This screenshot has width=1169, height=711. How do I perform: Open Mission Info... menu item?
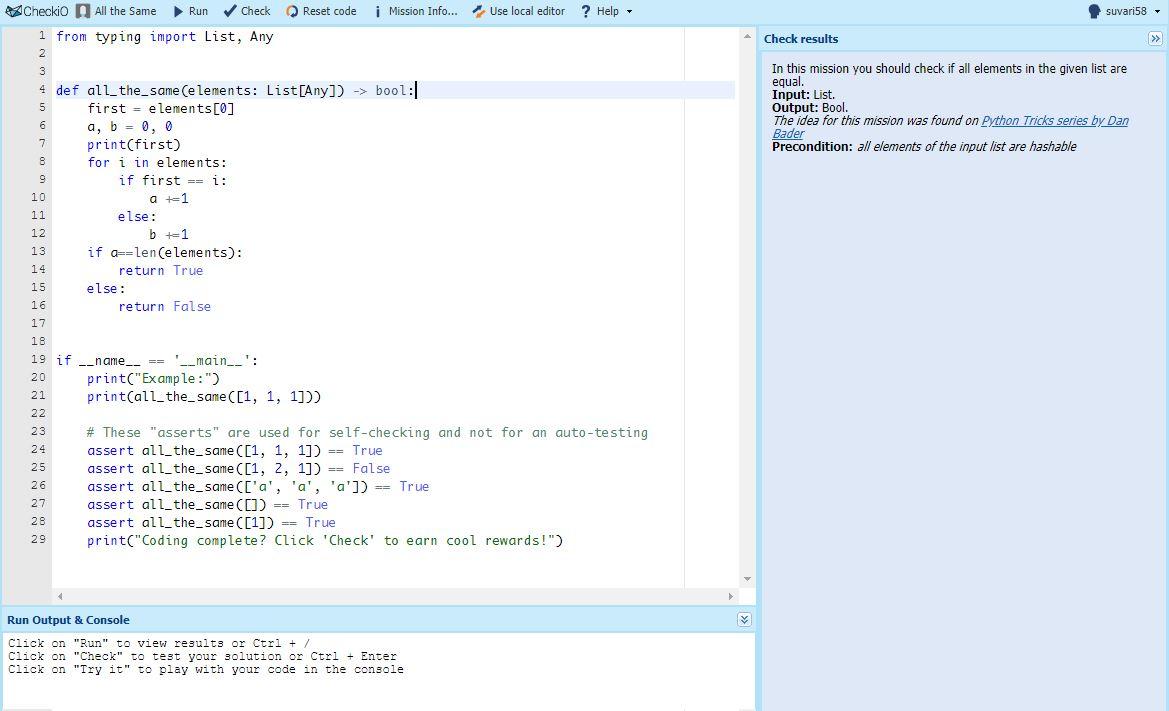(x=423, y=11)
